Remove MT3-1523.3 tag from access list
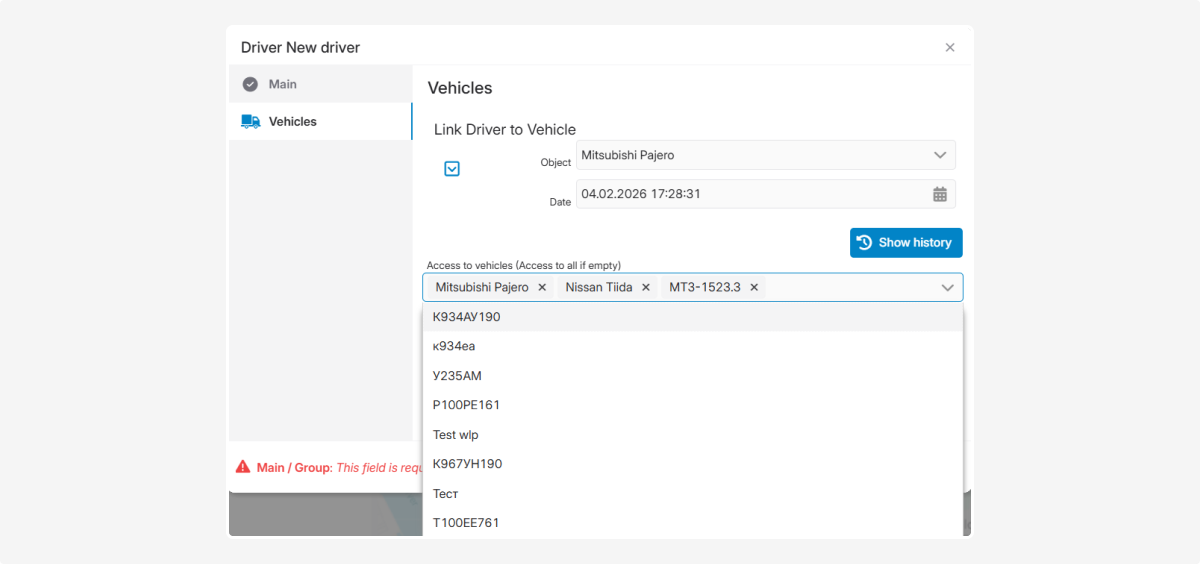The width and height of the screenshot is (1200, 564). tap(754, 287)
